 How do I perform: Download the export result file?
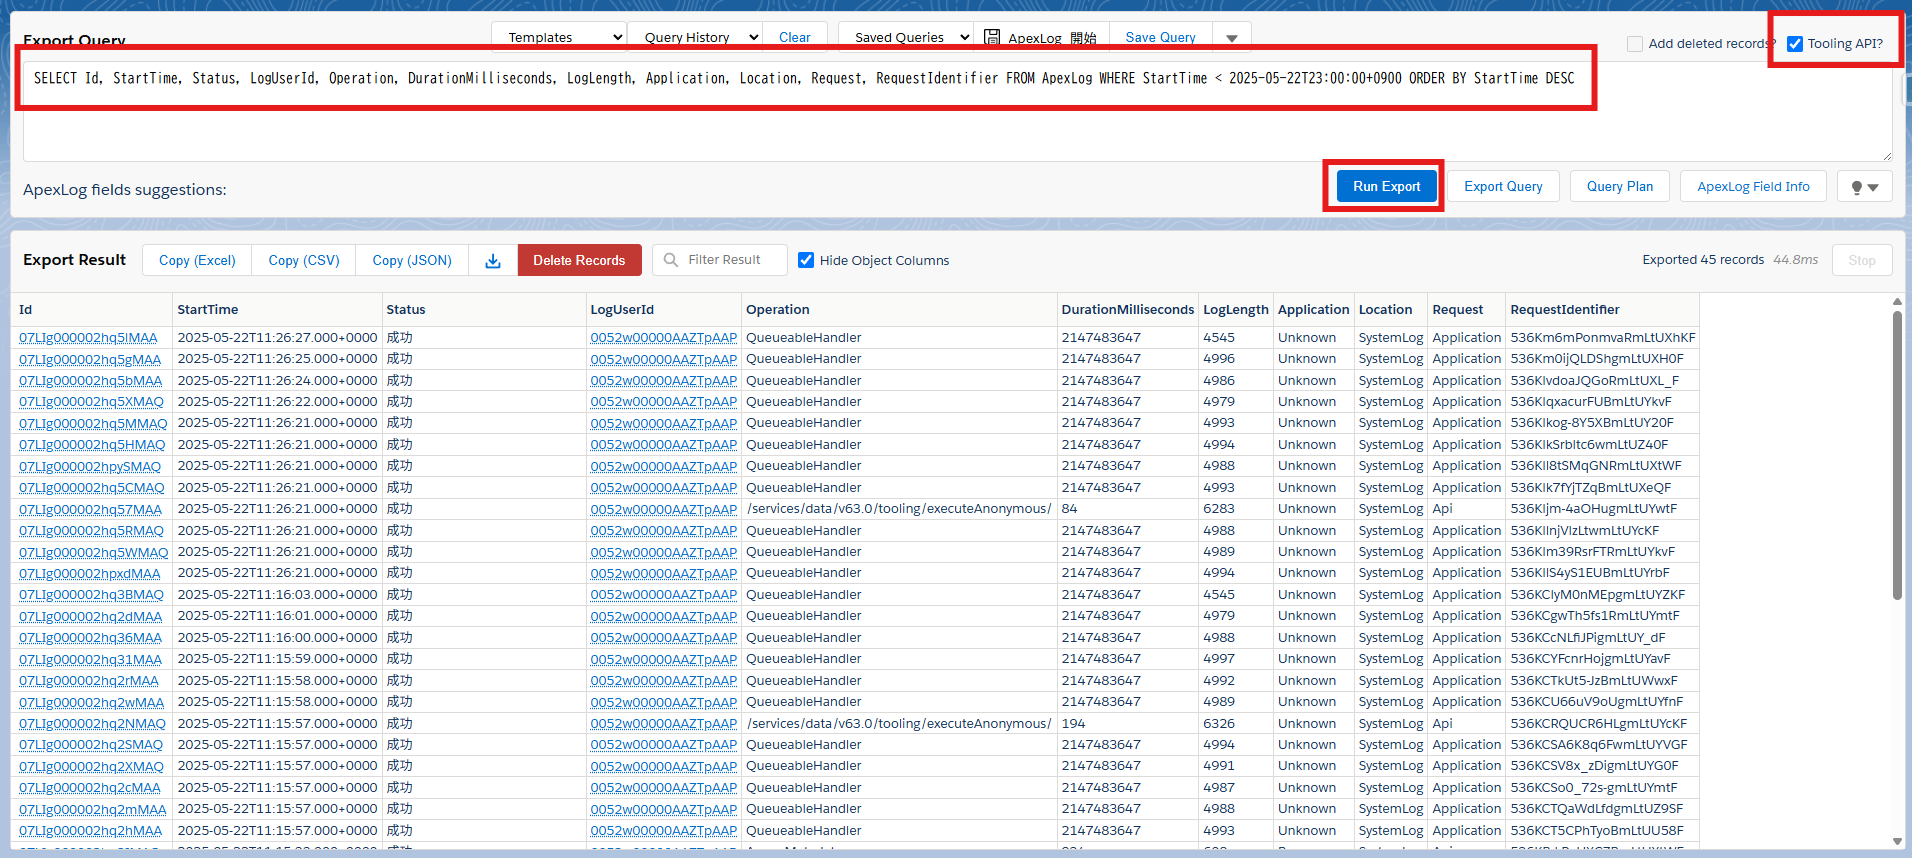pyautogui.click(x=493, y=260)
